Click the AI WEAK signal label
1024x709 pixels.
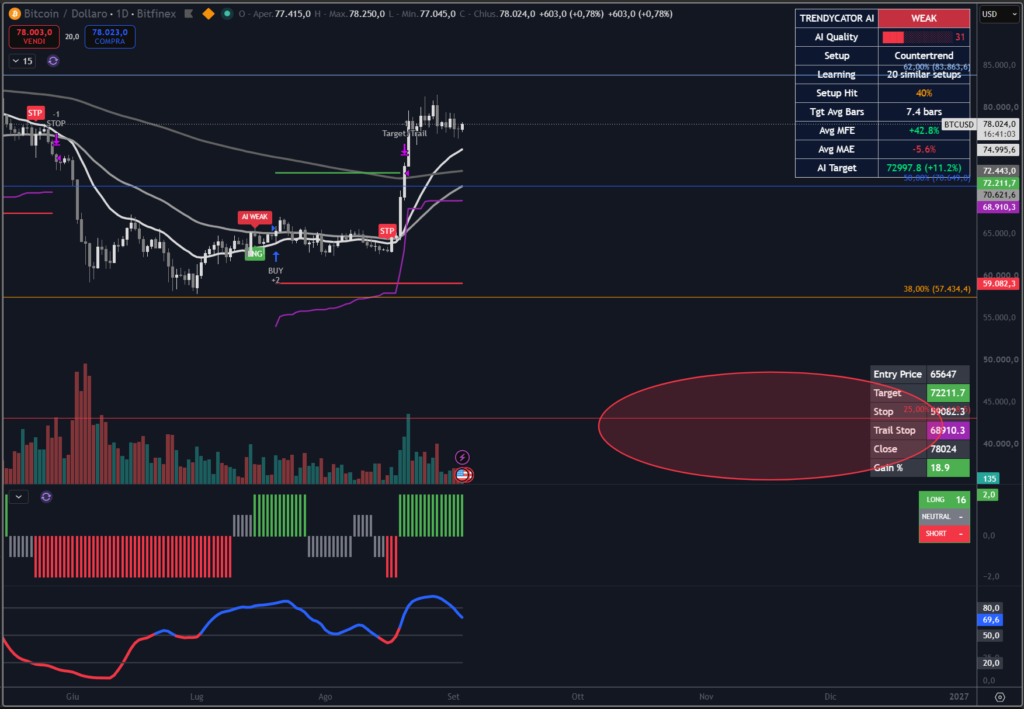pos(255,217)
